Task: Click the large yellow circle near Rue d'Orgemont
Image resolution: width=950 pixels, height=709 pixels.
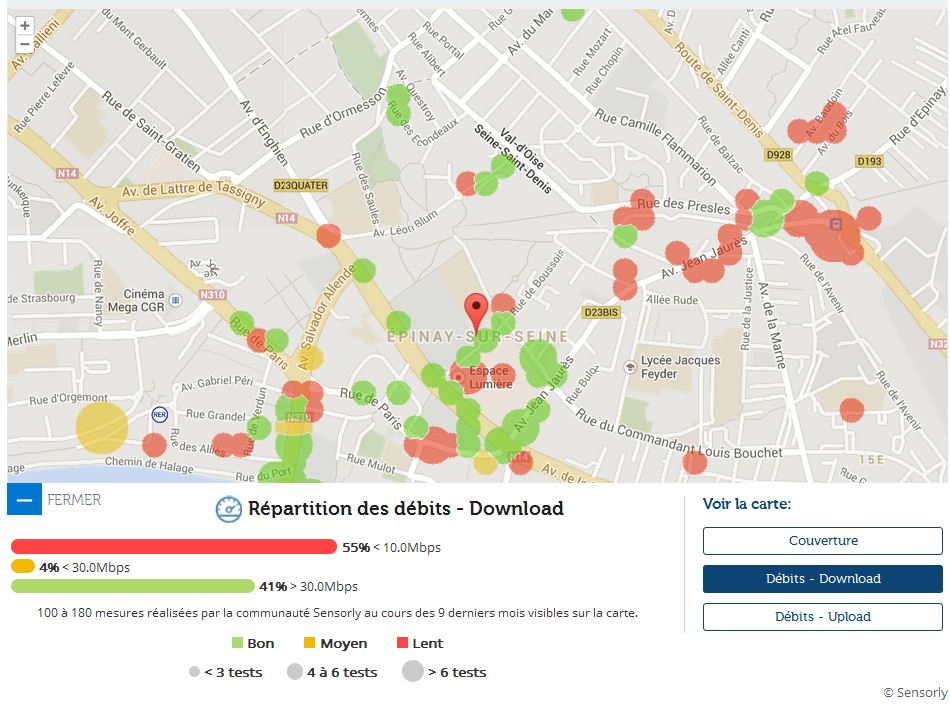Action: (x=102, y=428)
